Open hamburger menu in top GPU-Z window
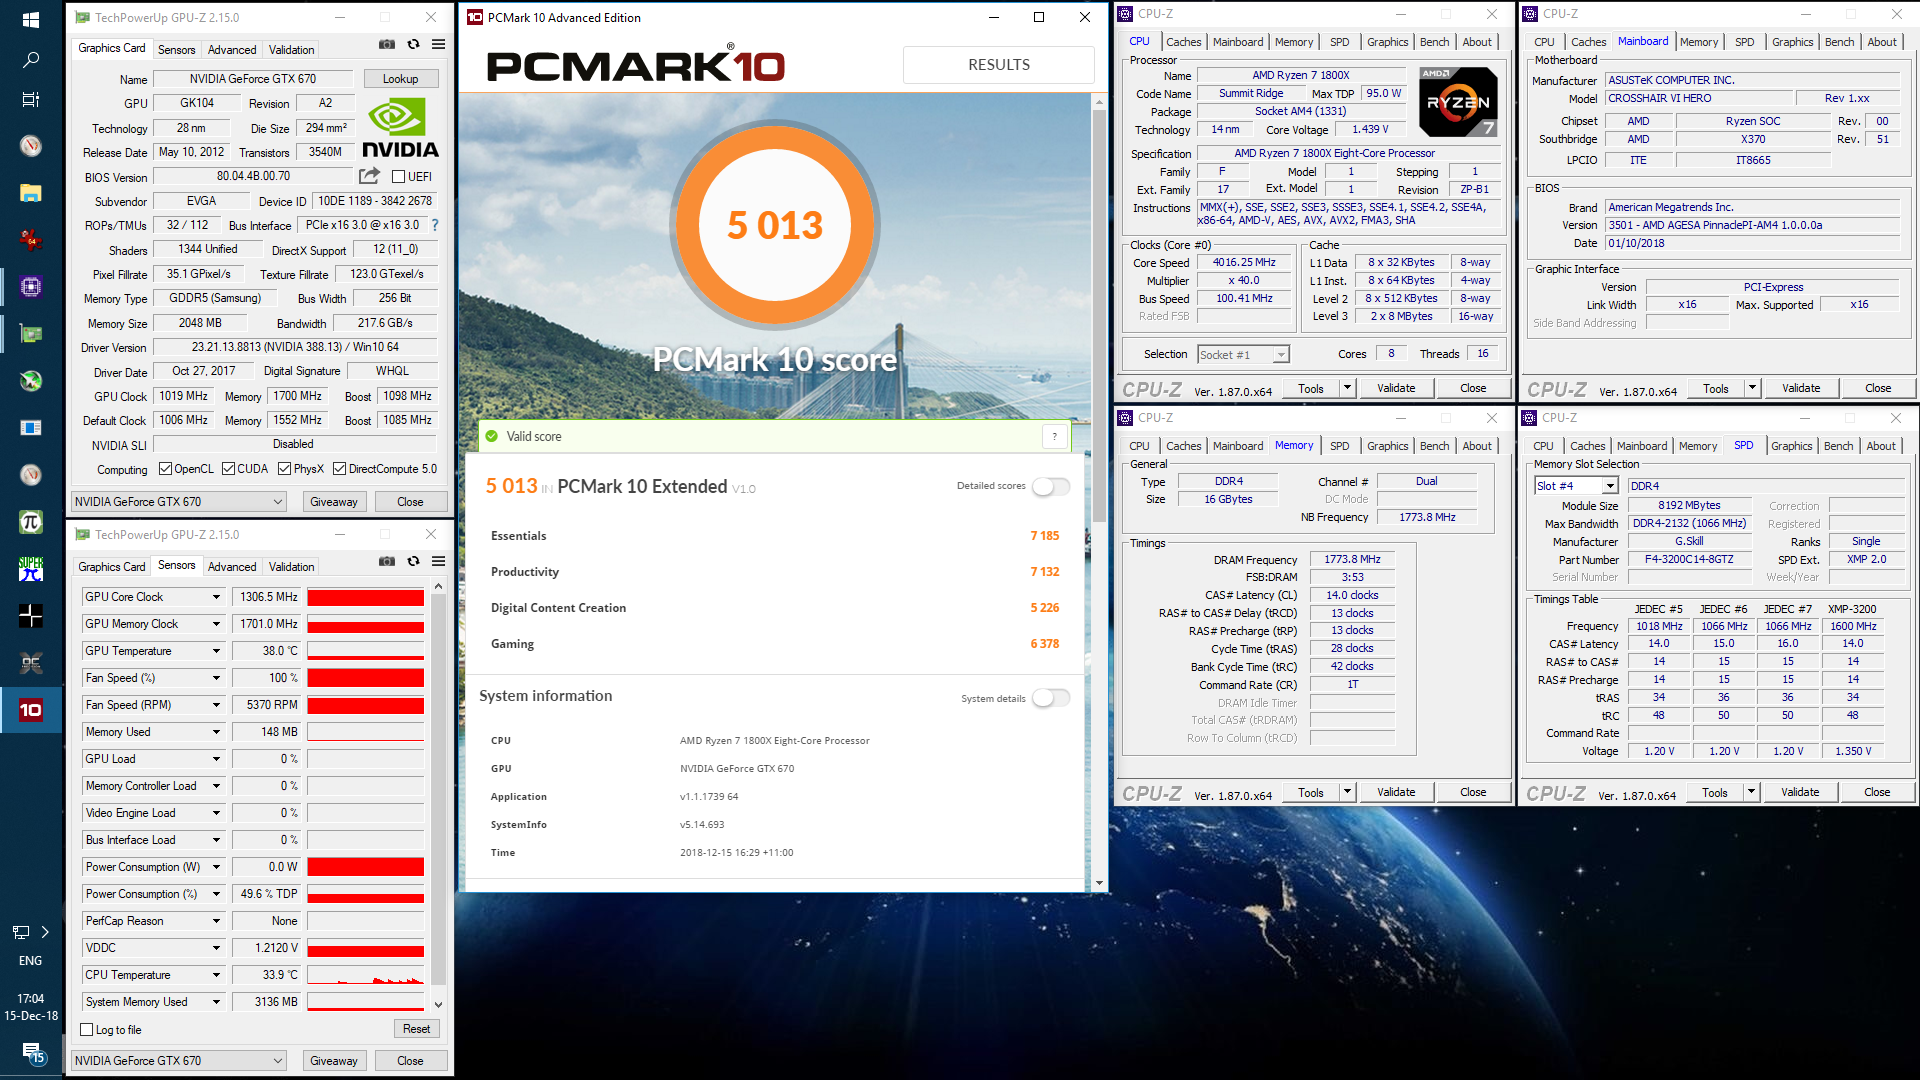Image resolution: width=1920 pixels, height=1080 pixels. (438, 45)
